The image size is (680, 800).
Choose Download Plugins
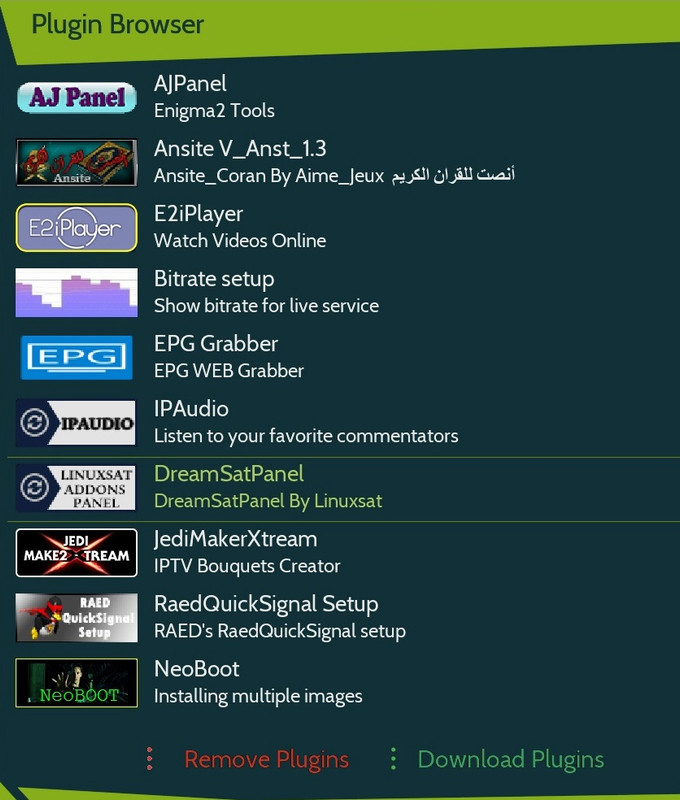(511, 760)
